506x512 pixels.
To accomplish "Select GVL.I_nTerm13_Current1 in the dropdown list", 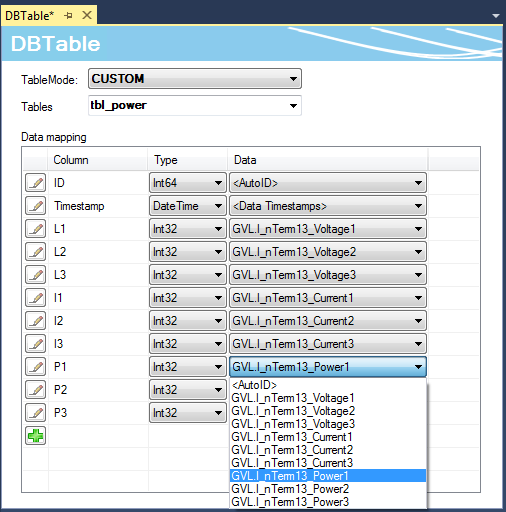I will click(x=328, y=437).
